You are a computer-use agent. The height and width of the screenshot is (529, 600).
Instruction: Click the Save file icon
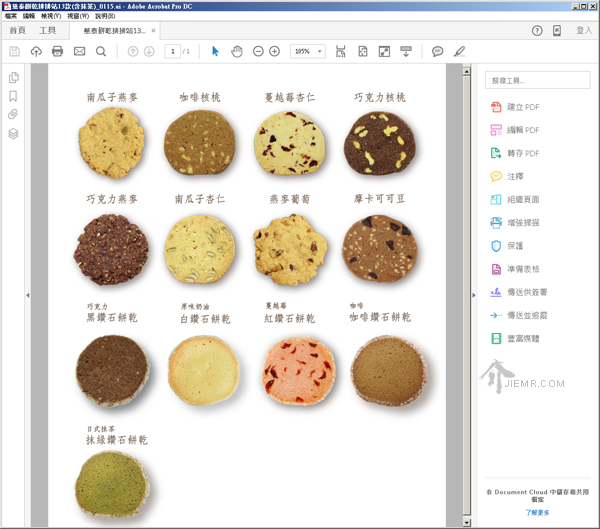tap(15, 51)
